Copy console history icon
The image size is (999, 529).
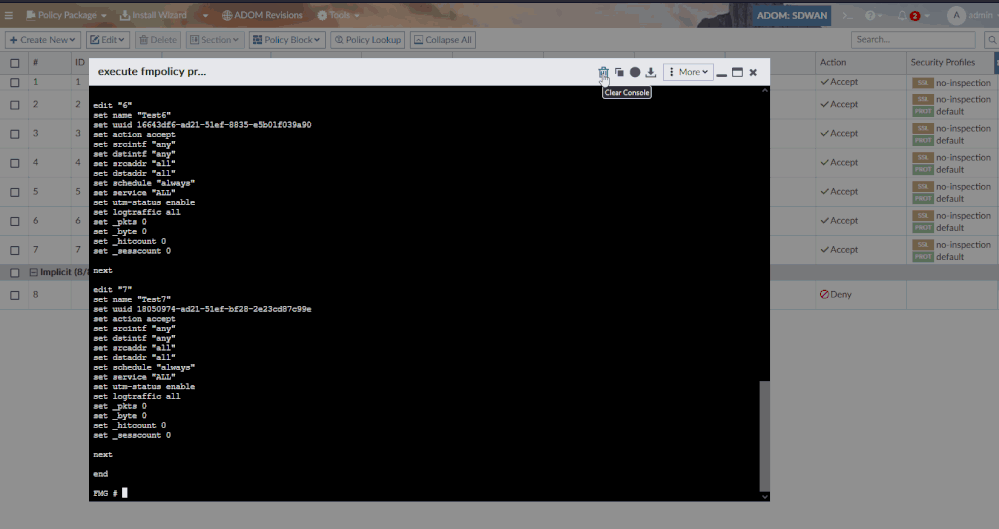click(619, 72)
